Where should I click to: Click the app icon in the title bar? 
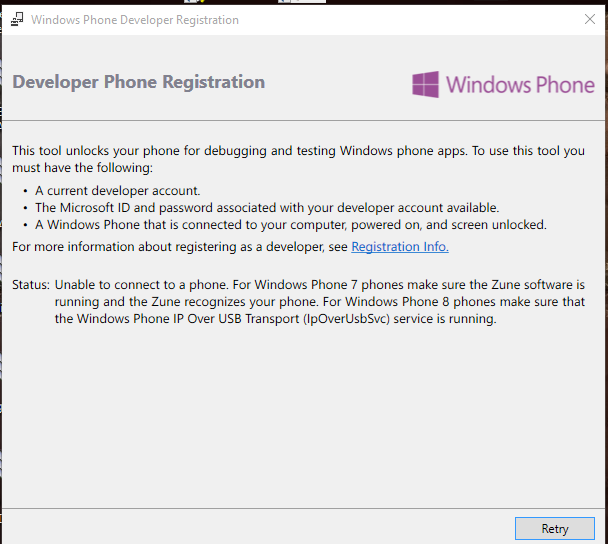click(x=17, y=19)
